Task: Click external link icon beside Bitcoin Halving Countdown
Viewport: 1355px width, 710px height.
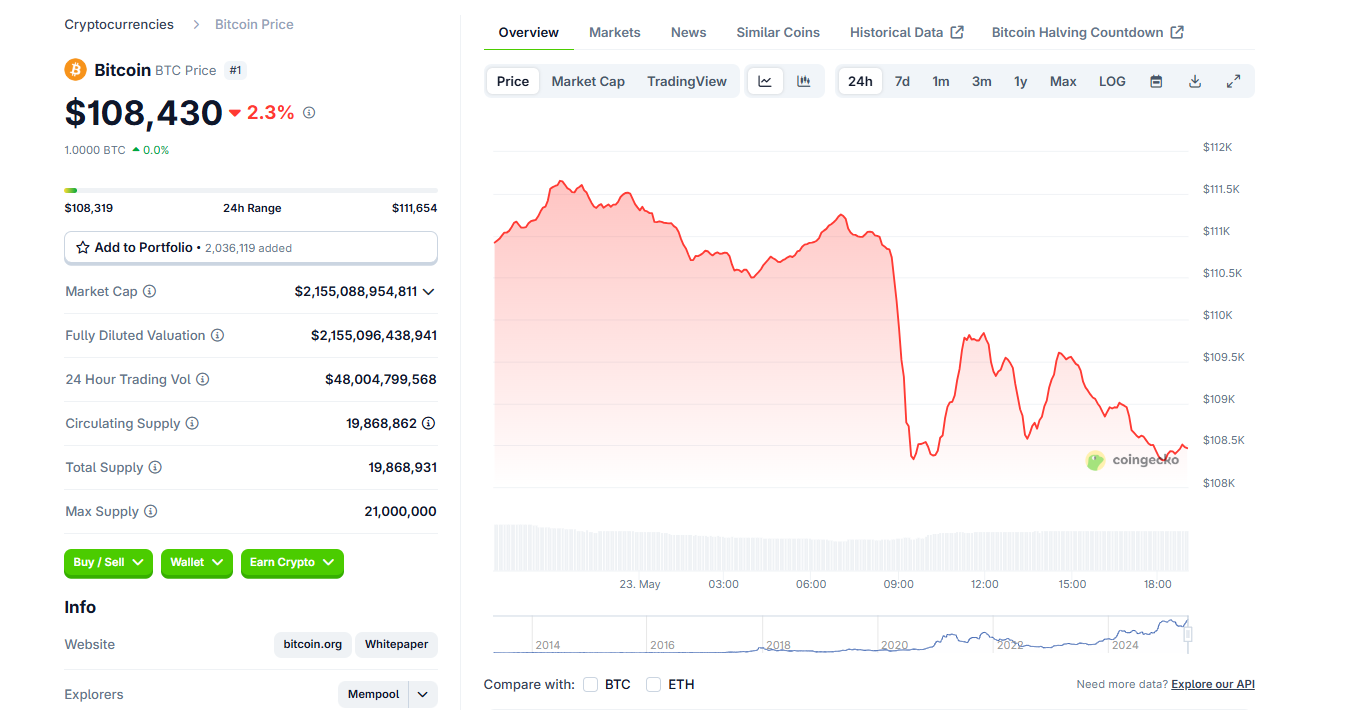Action: coord(1177,32)
